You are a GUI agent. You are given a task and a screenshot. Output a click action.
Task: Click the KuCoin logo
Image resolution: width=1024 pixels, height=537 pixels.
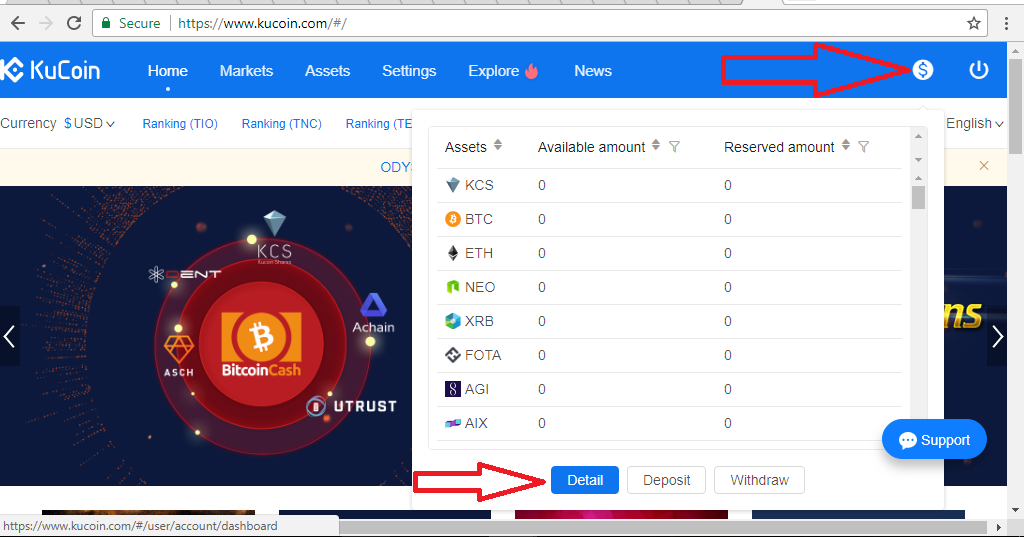tap(50, 70)
